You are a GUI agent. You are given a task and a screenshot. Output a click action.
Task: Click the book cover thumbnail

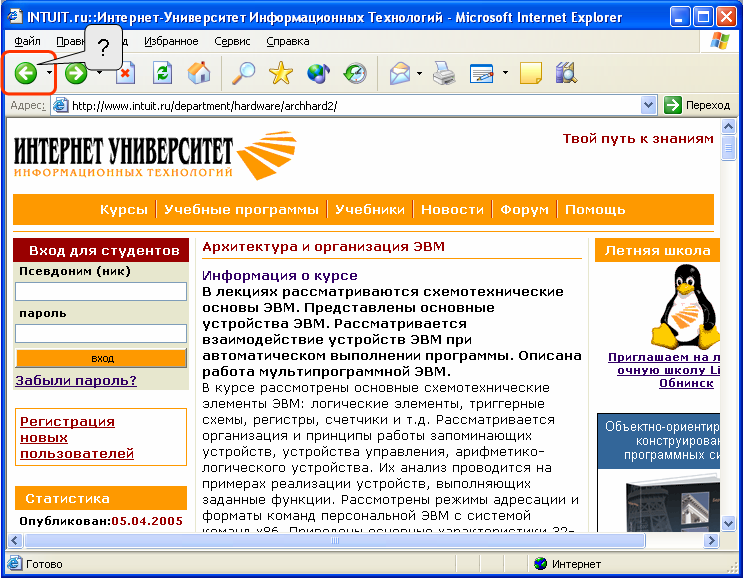tap(673, 504)
